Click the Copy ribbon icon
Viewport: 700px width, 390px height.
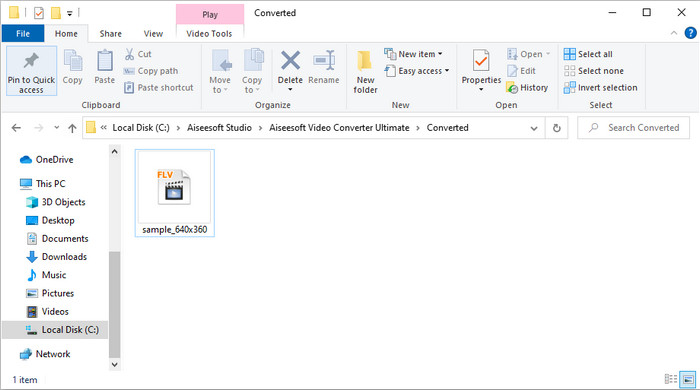click(72, 67)
